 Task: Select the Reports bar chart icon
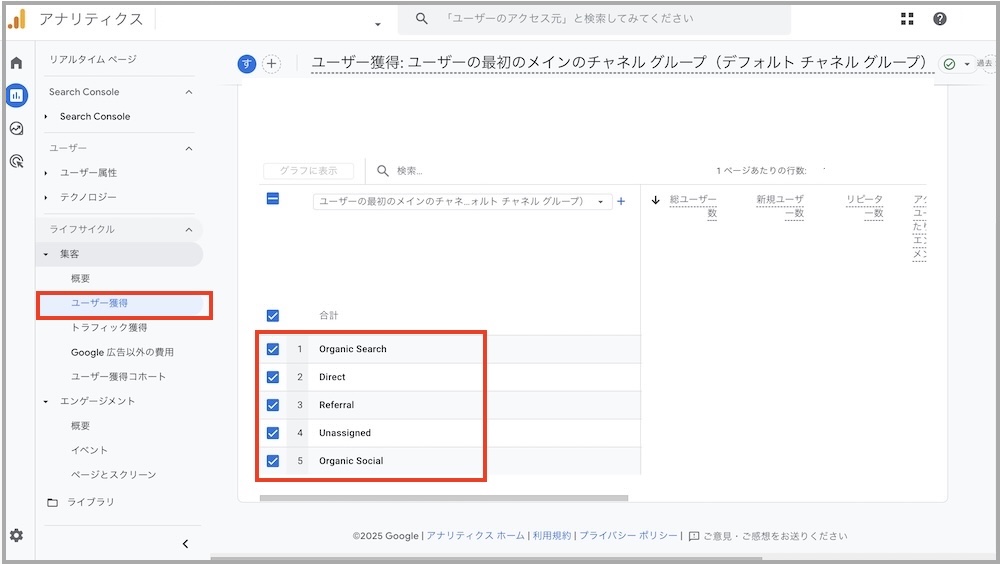16,96
